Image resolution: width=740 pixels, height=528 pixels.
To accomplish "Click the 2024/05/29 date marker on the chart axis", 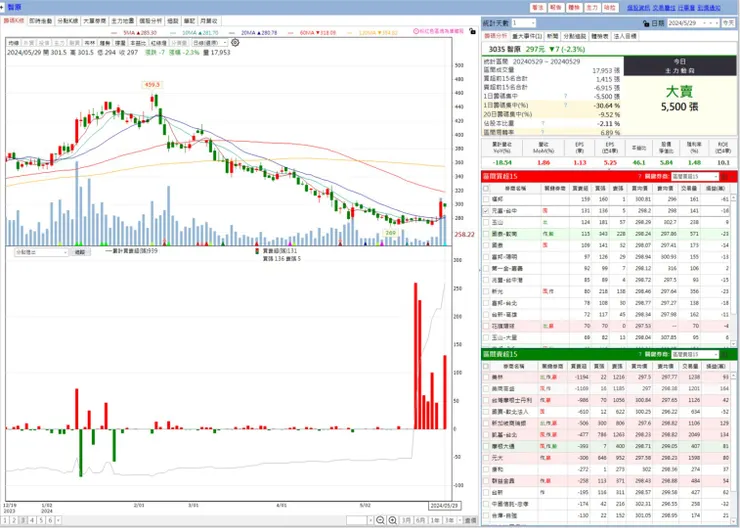I will point(445,506).
